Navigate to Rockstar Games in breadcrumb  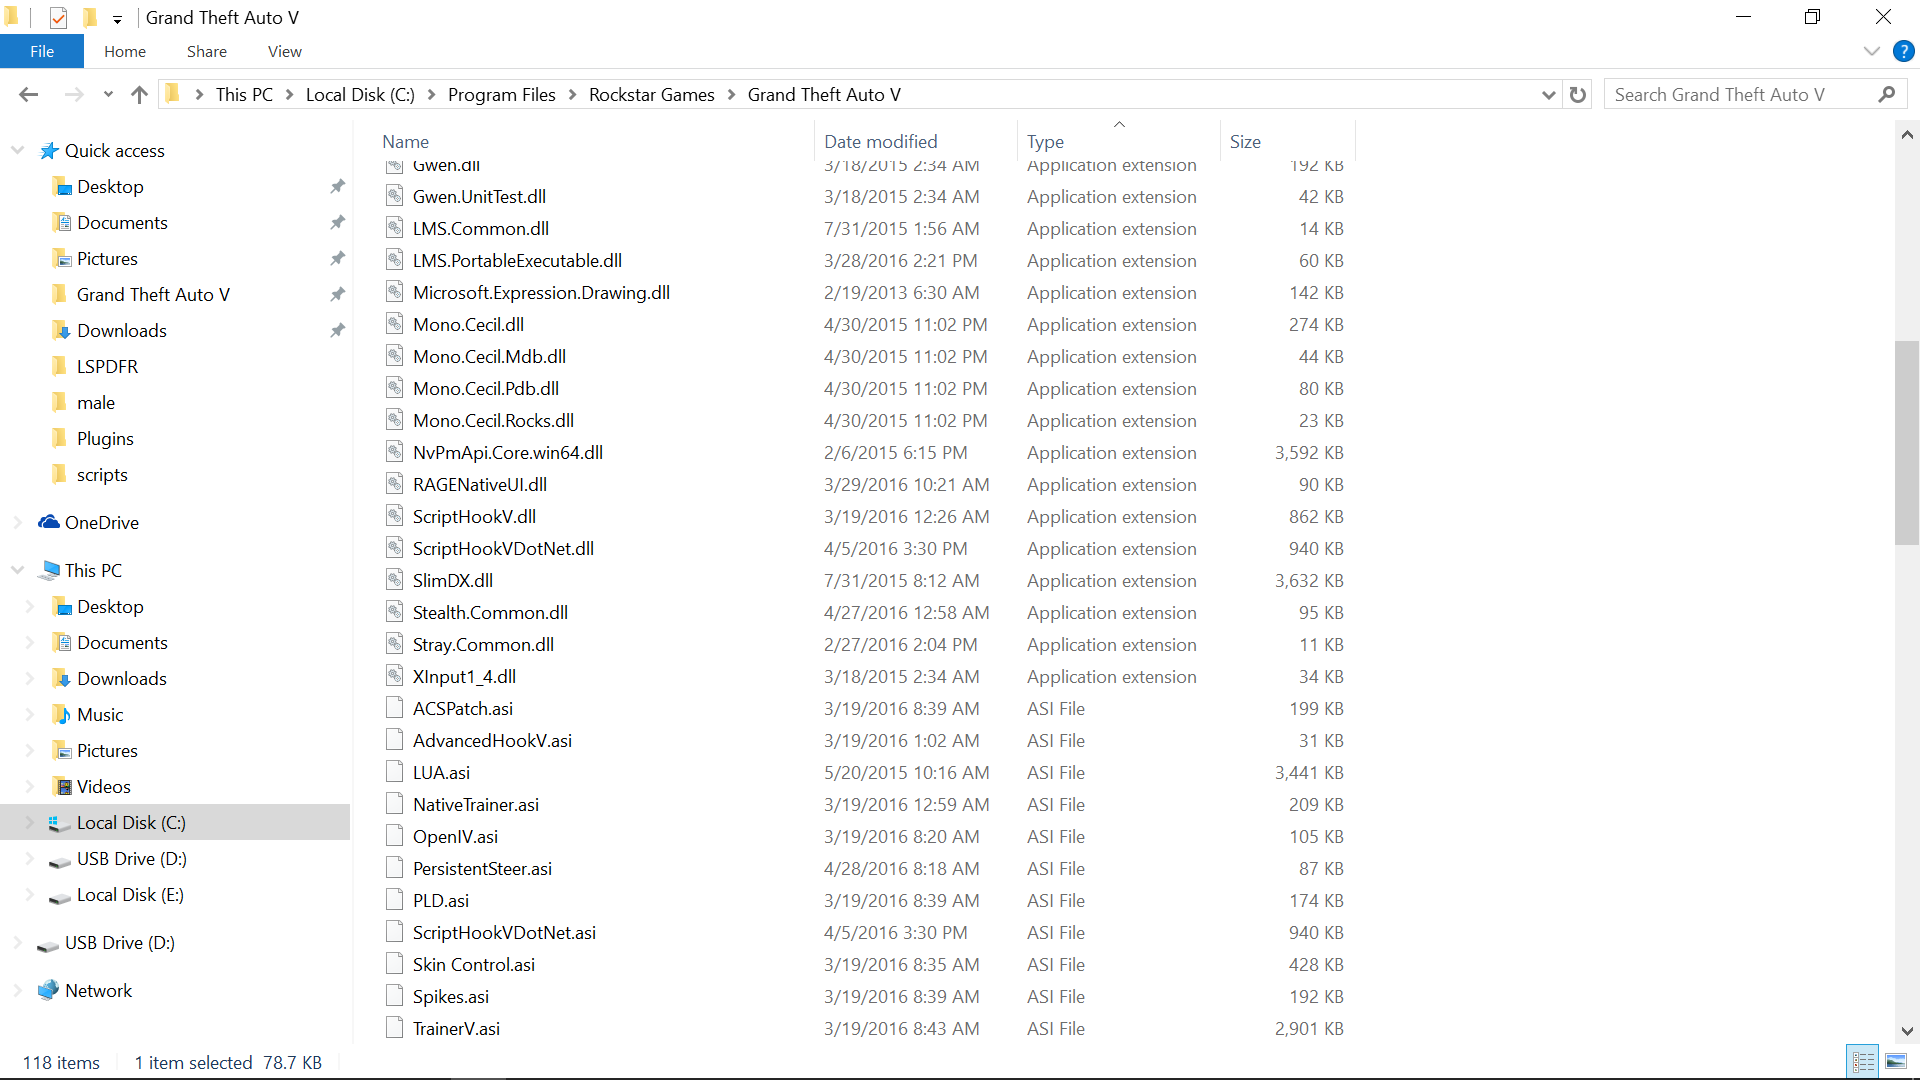(x=651, y=94)
